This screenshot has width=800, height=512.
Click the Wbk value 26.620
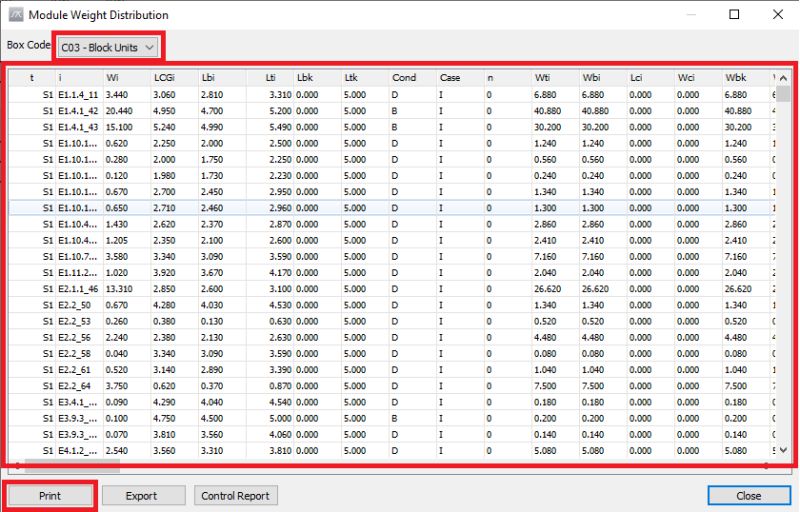coord(738,289)
